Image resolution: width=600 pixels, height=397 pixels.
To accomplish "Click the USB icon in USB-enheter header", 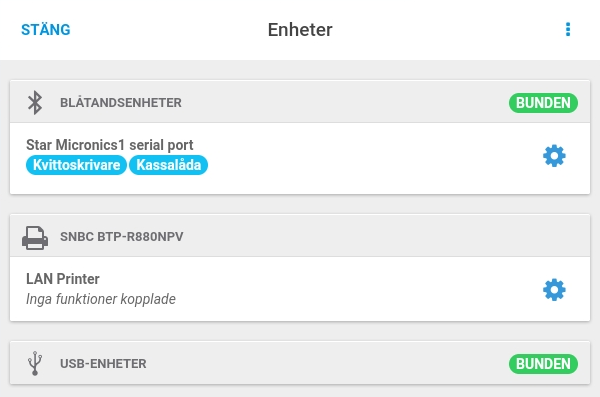I will point(35,363).
